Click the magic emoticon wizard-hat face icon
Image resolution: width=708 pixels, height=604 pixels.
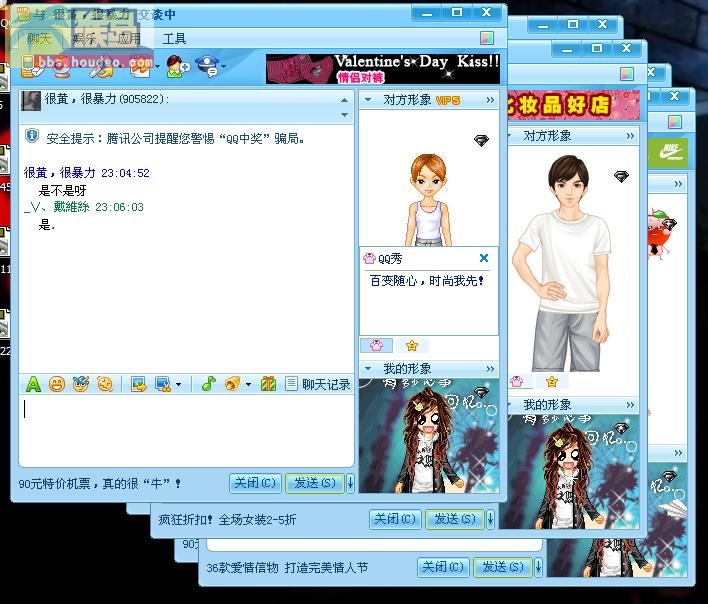point(81,384)
